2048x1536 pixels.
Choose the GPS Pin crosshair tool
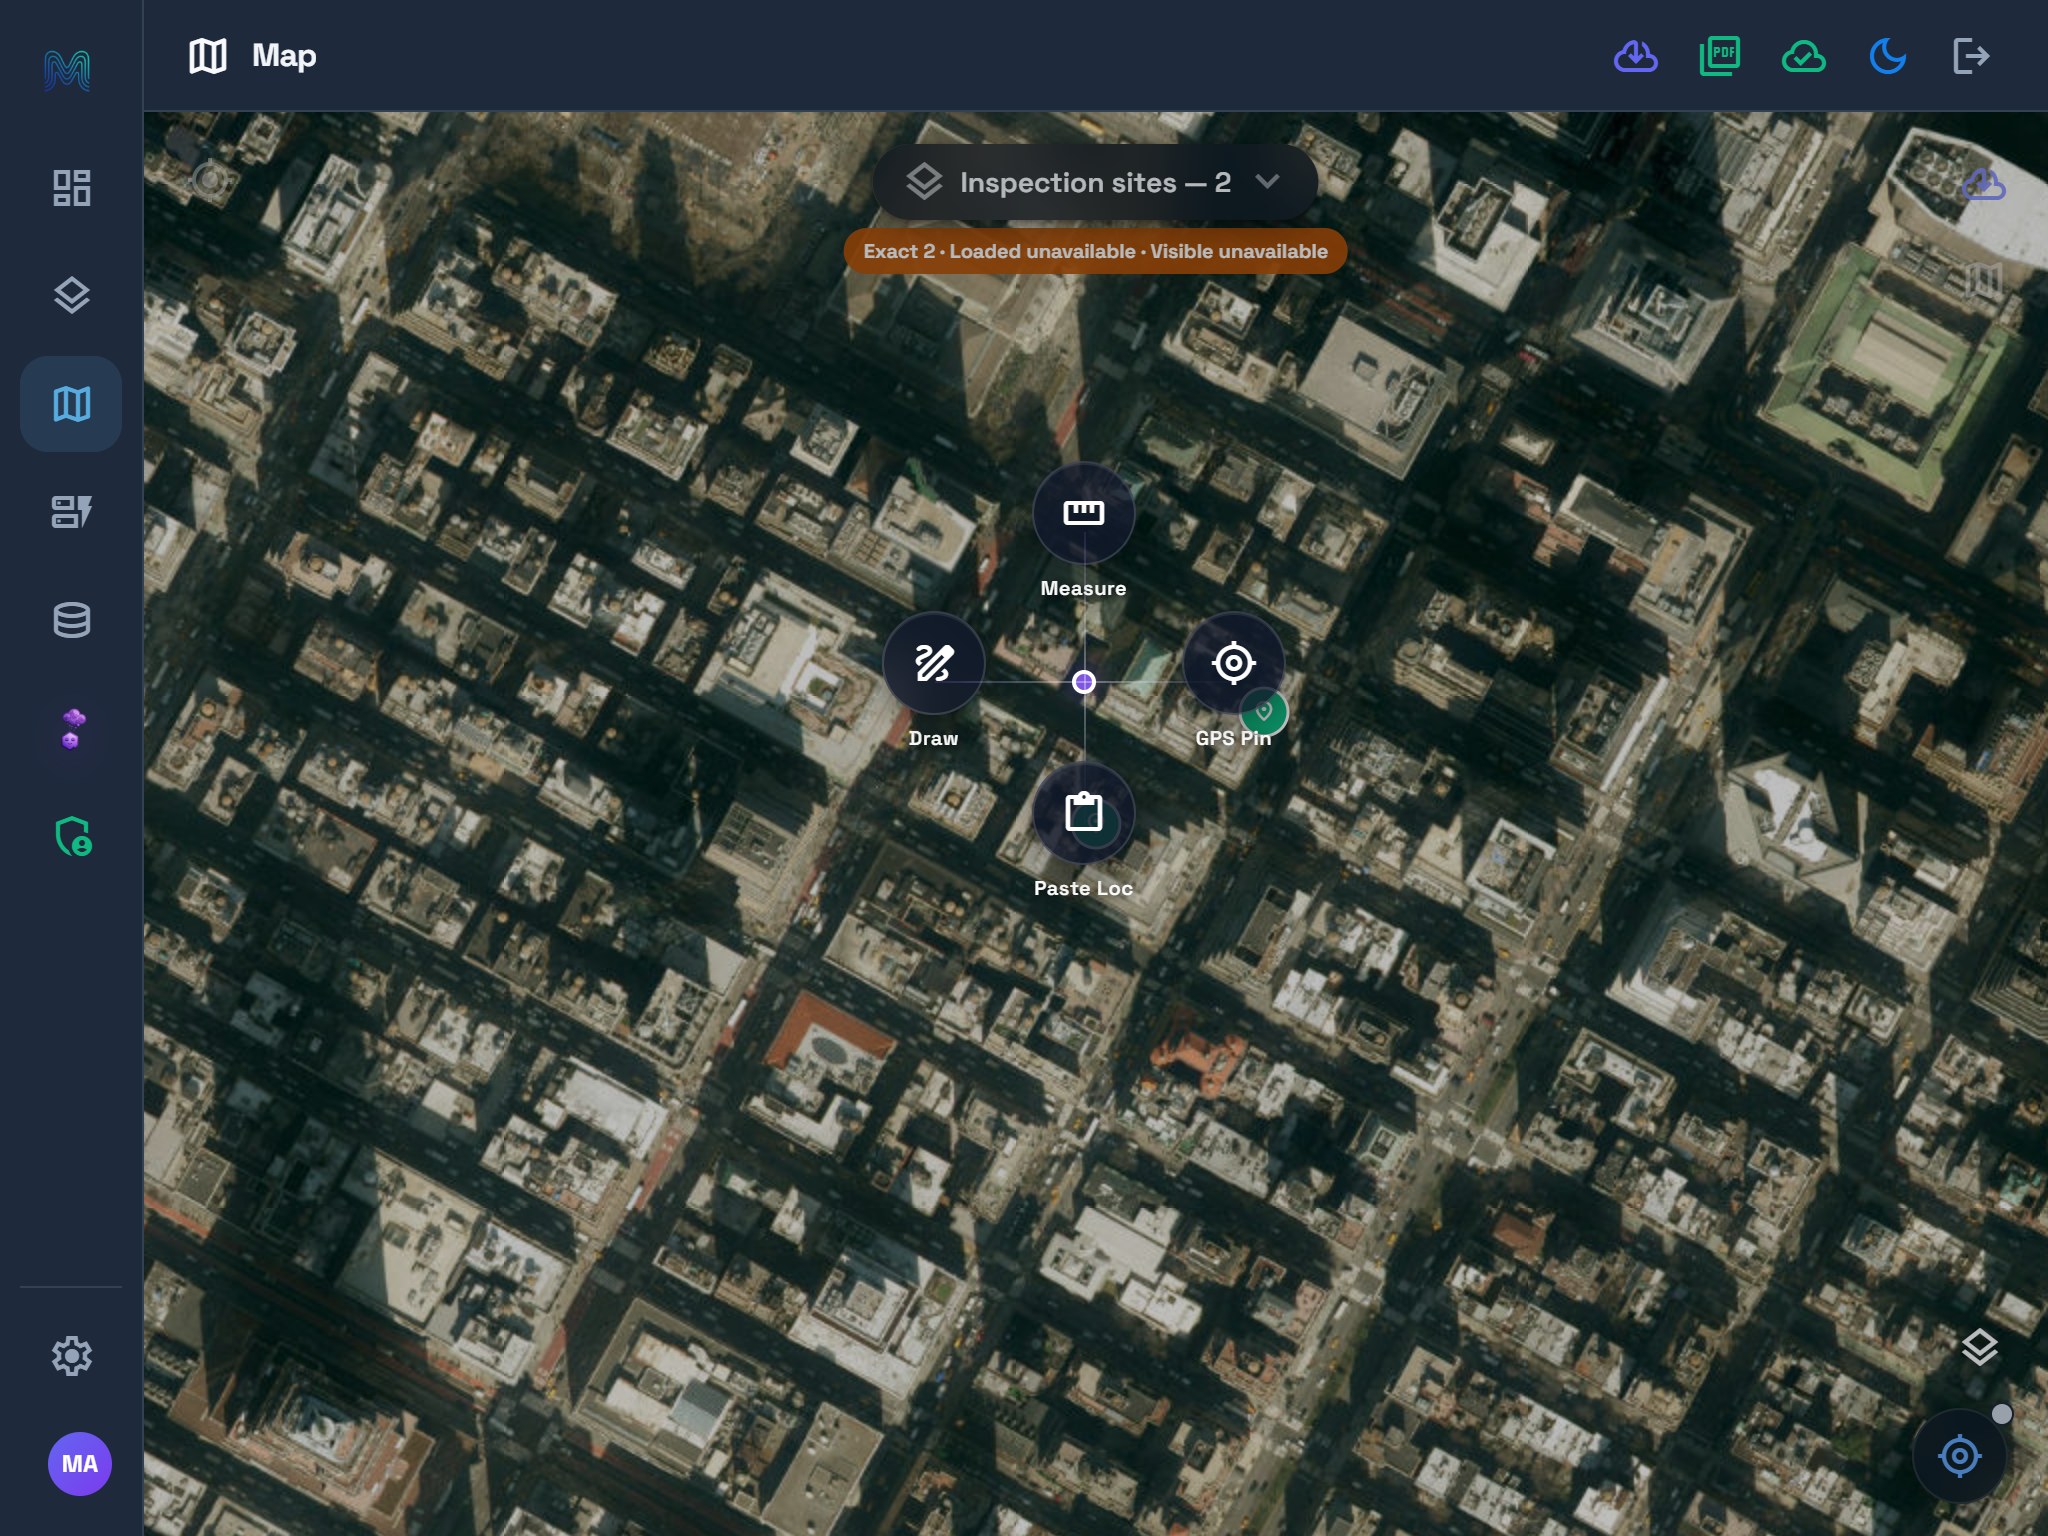pos(1234,663)
